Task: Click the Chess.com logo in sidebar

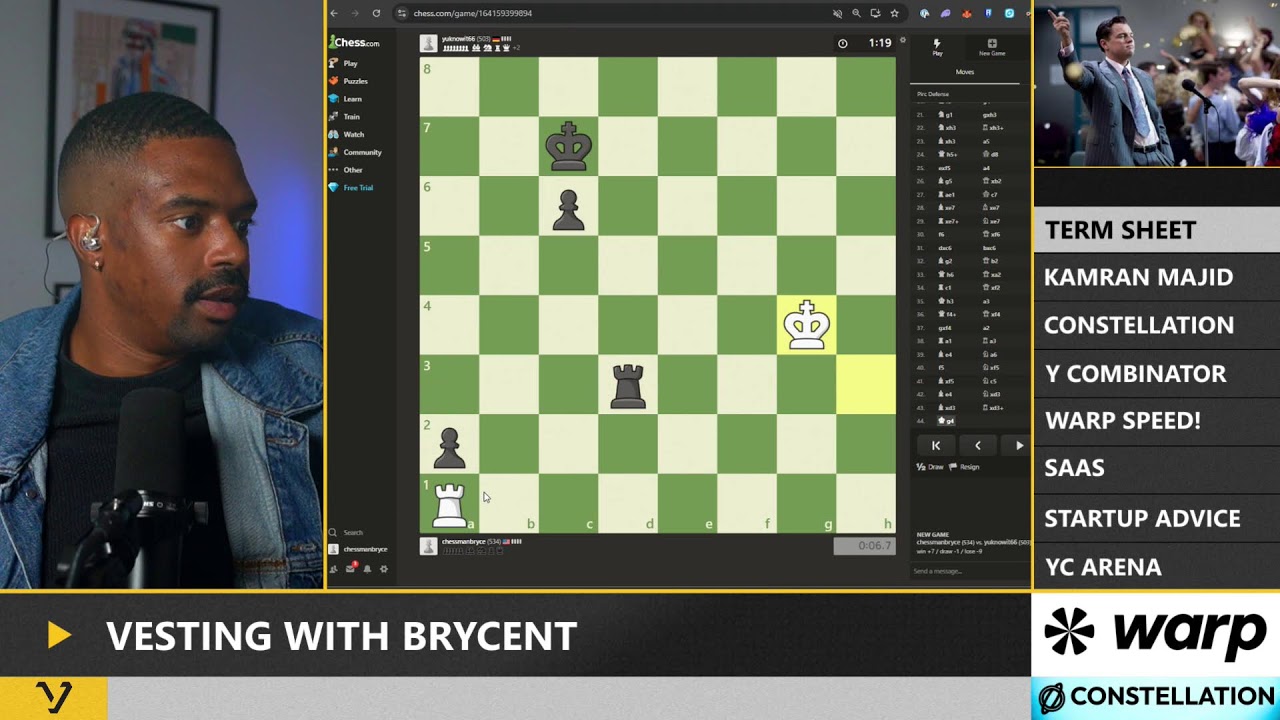Action: pos(354,42)
